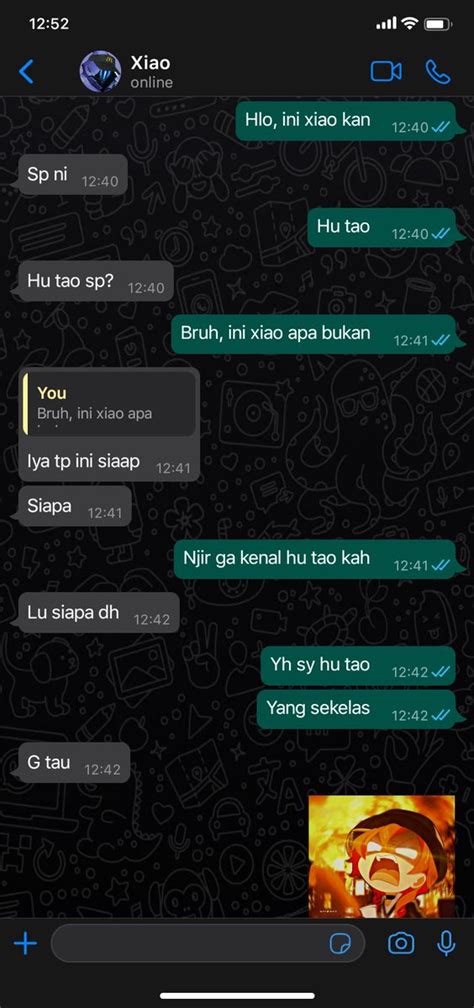The width and height of the screenshot is (474, 1008).
Task: Open the camera to take photo
Action: 401,944
